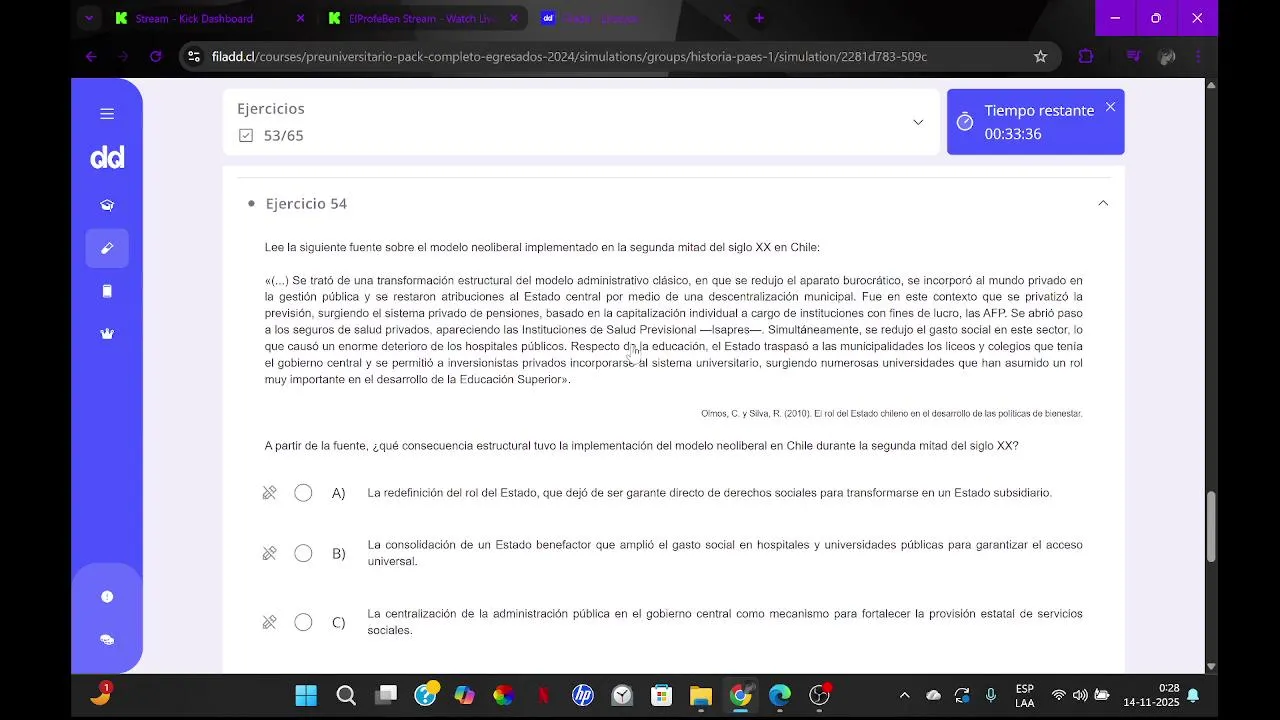Open taskbar Search
The height and width of the screenshot is (720, 1280).
pos(346,695)
